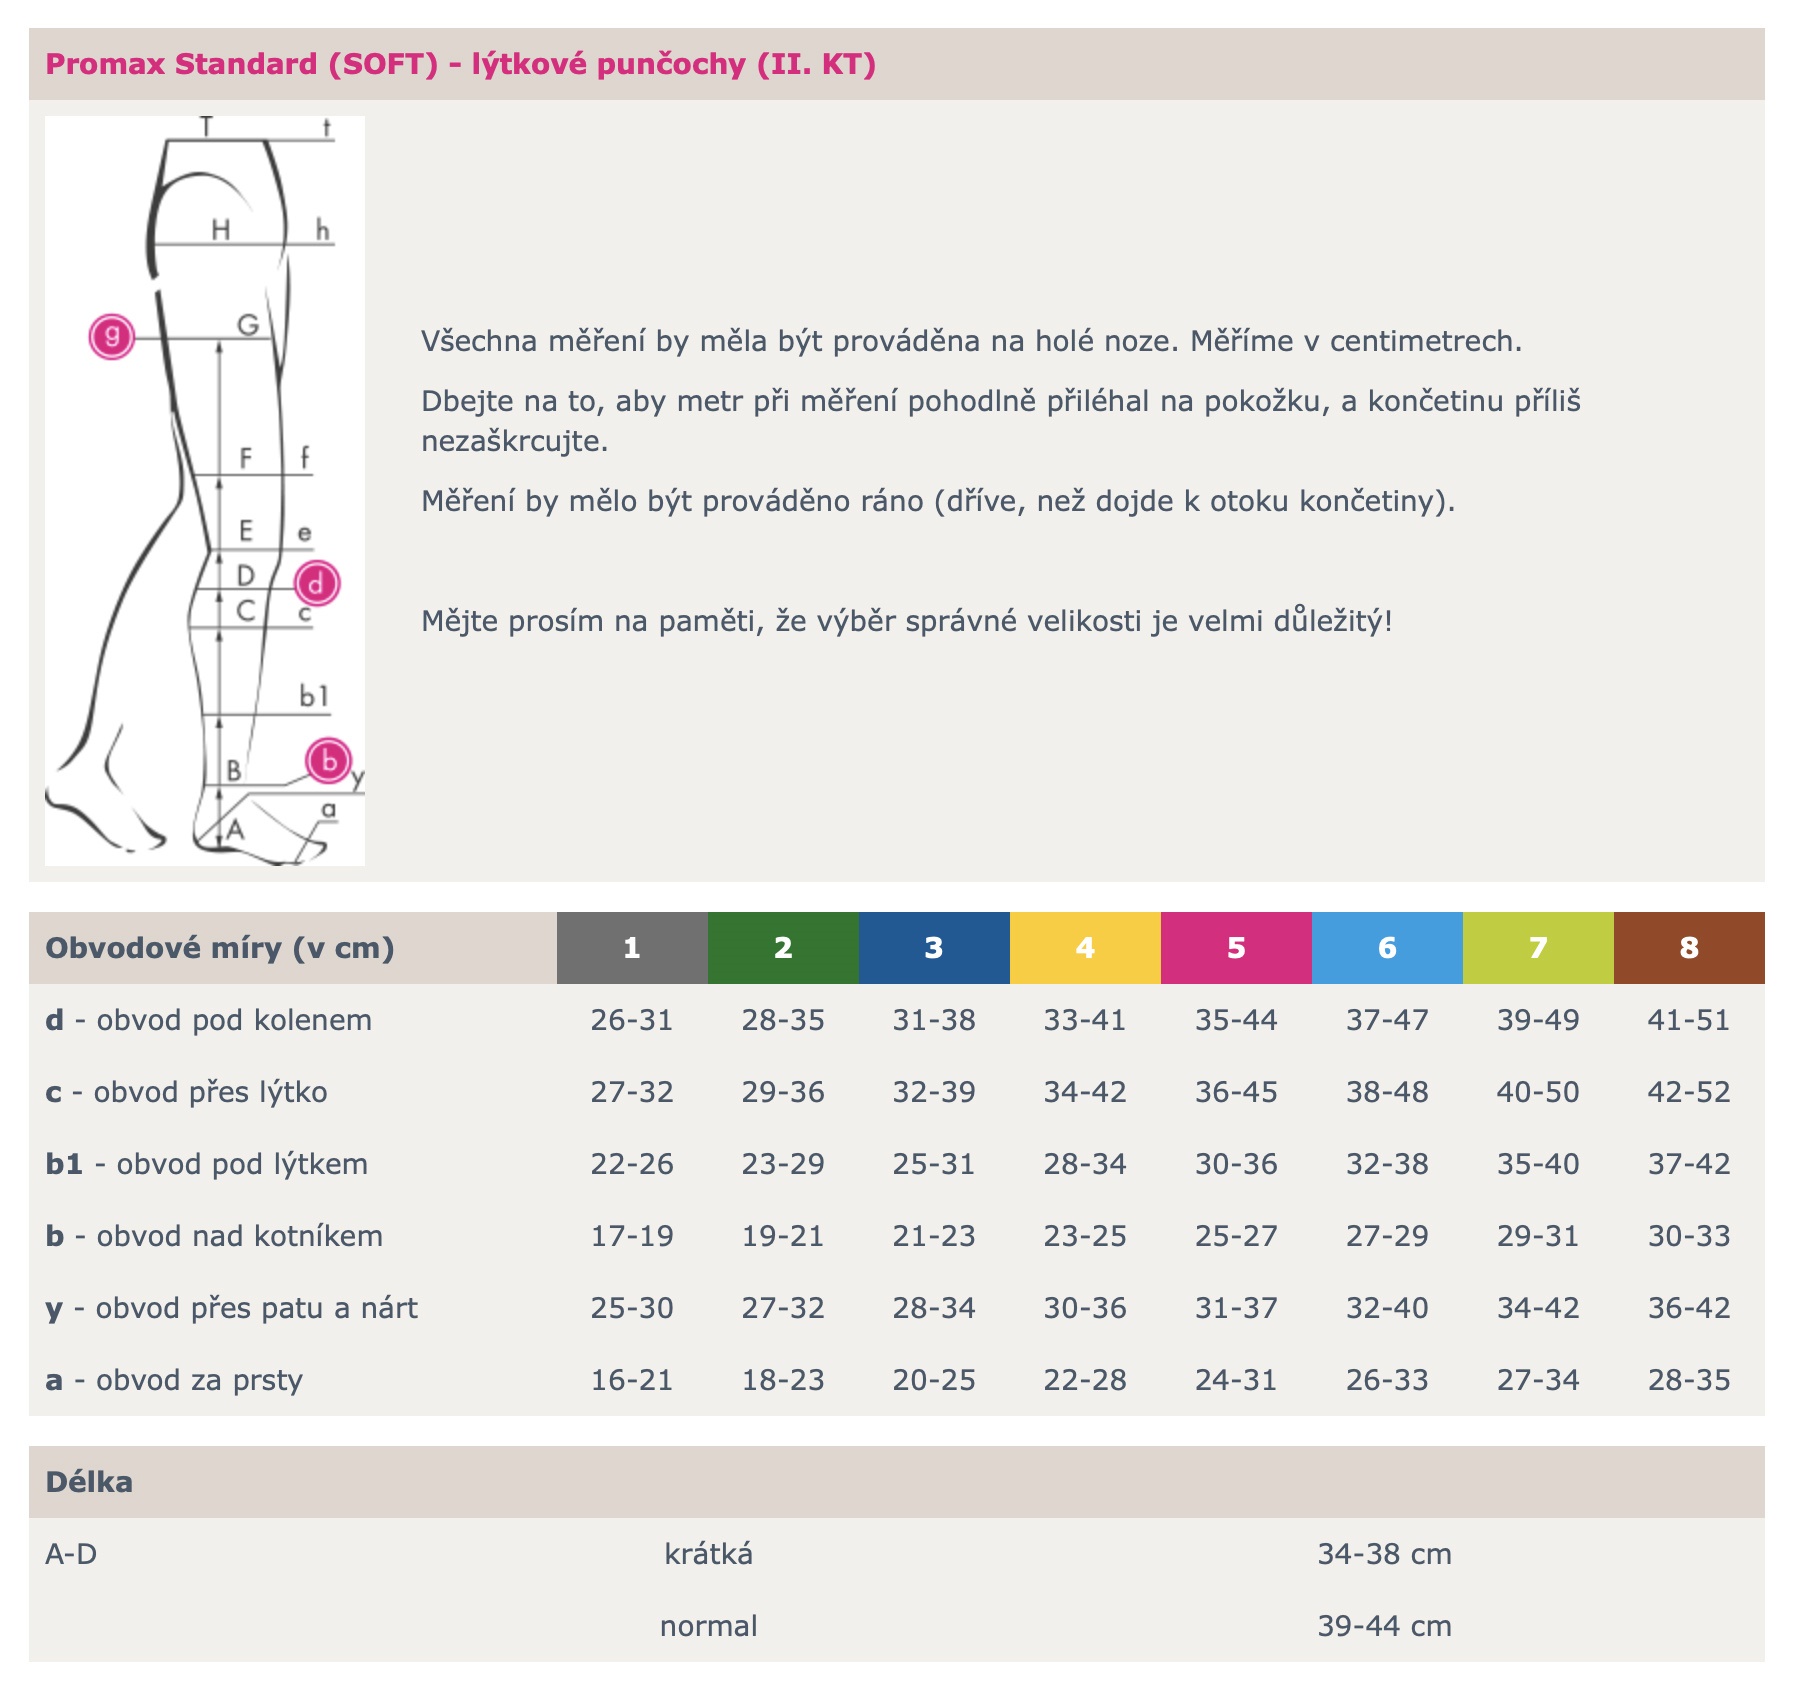1794x1690 pixels.
Task: Click the sentence starting 'Všechna měření by měla'
Action: (971, 341)
